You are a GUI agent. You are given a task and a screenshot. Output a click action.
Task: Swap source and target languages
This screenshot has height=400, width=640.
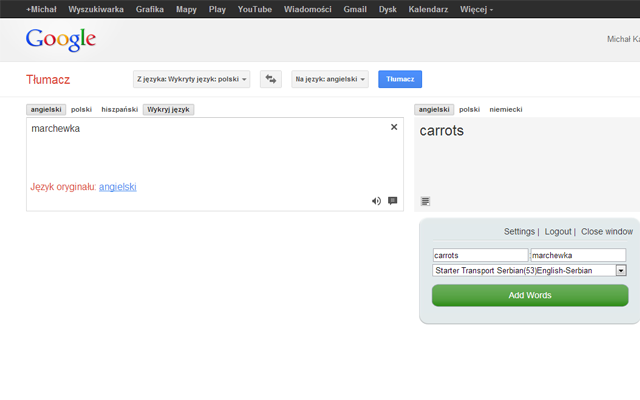[270, 79]
